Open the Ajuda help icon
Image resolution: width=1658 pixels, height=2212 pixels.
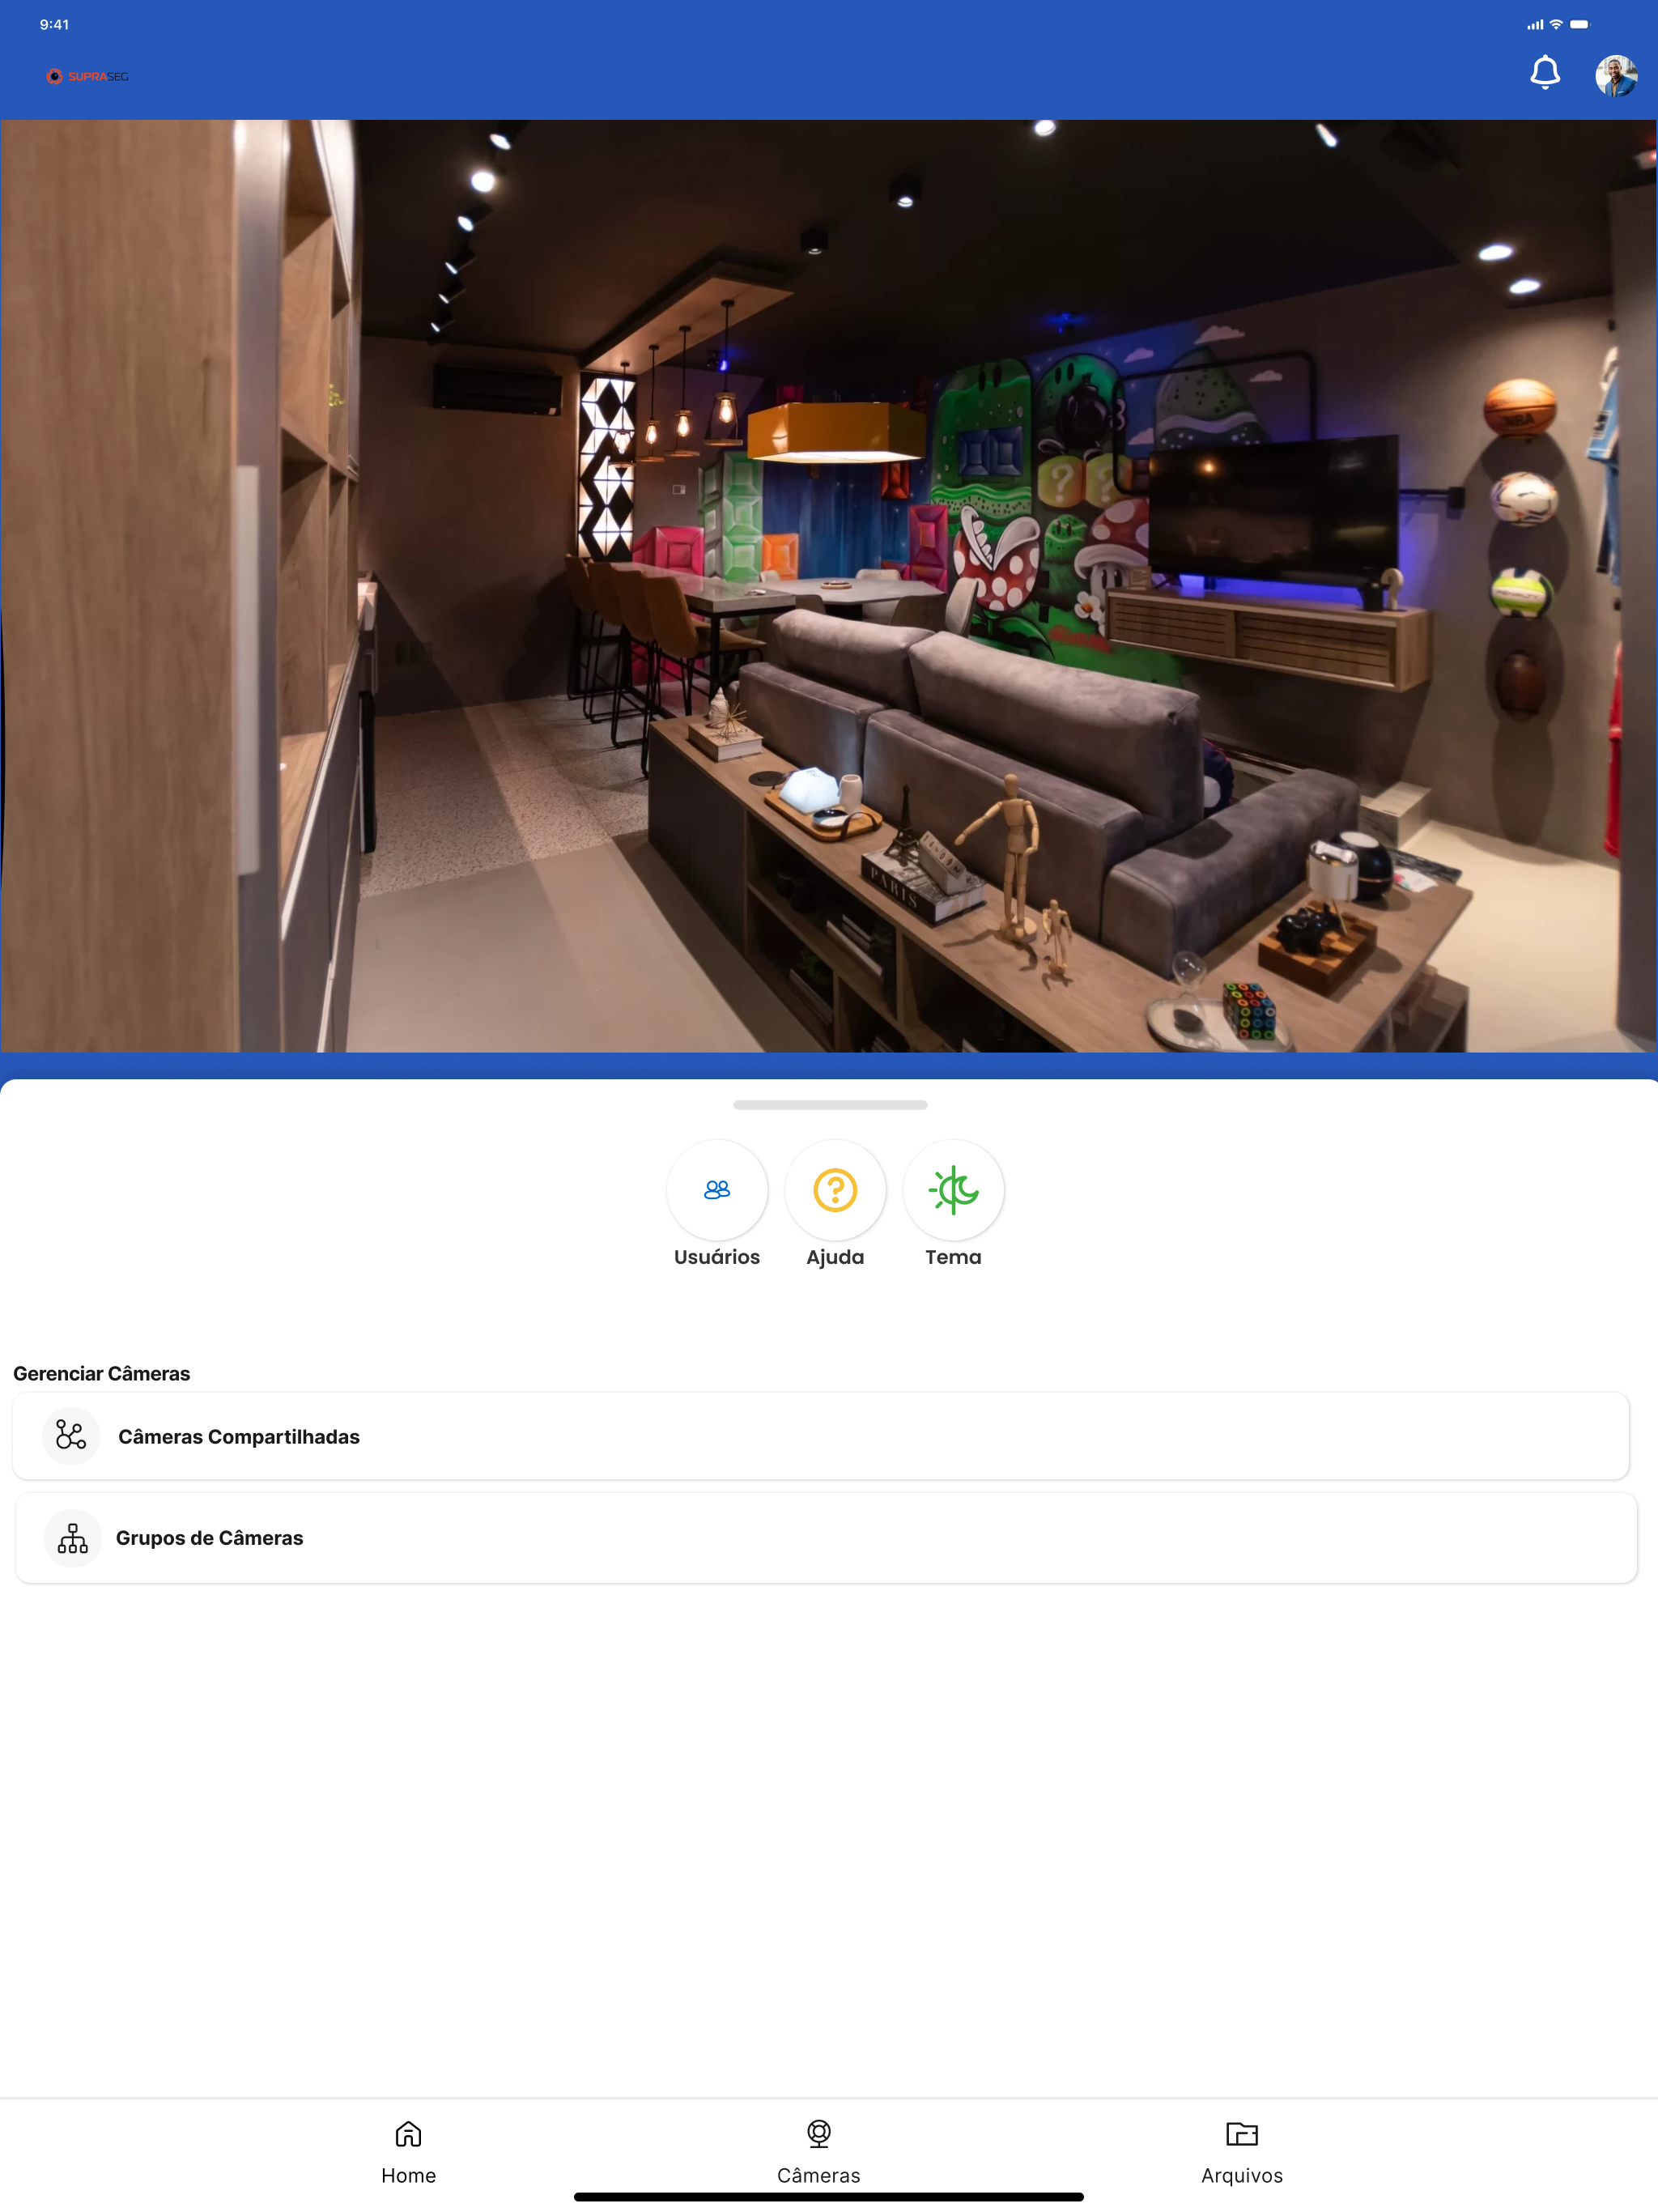tap(835, 1189)
